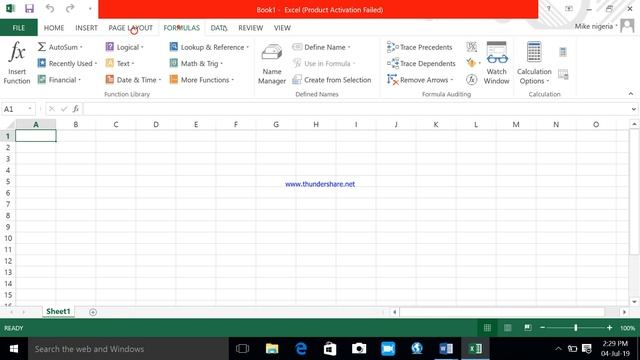The image size is (640, 360).
Task: Click the zoom in plus button
Action: (609, 328)
